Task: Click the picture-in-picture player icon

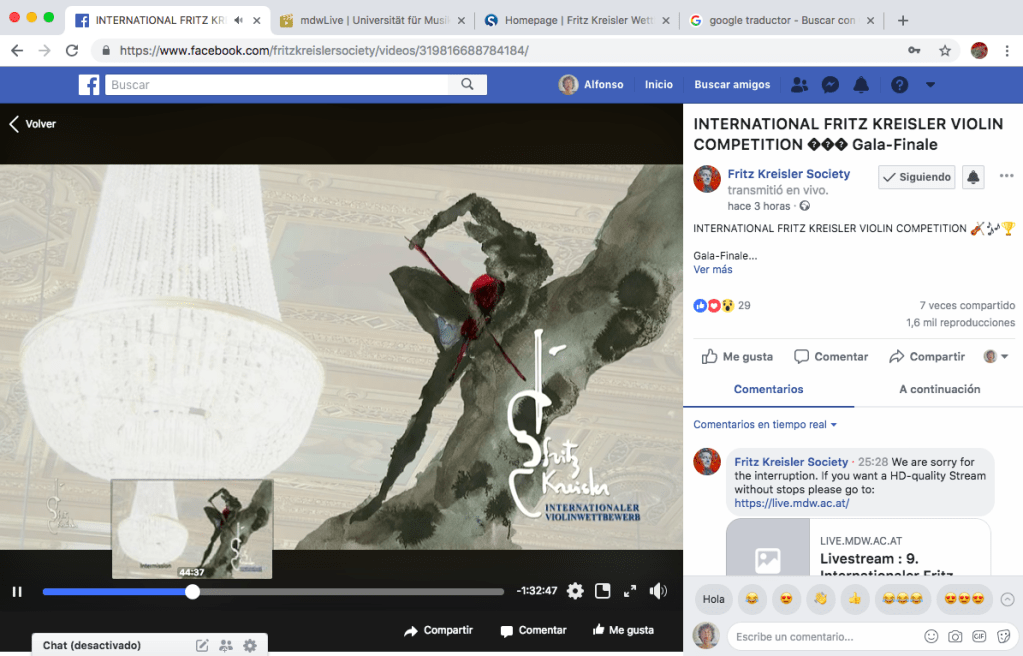Action: 603,591
